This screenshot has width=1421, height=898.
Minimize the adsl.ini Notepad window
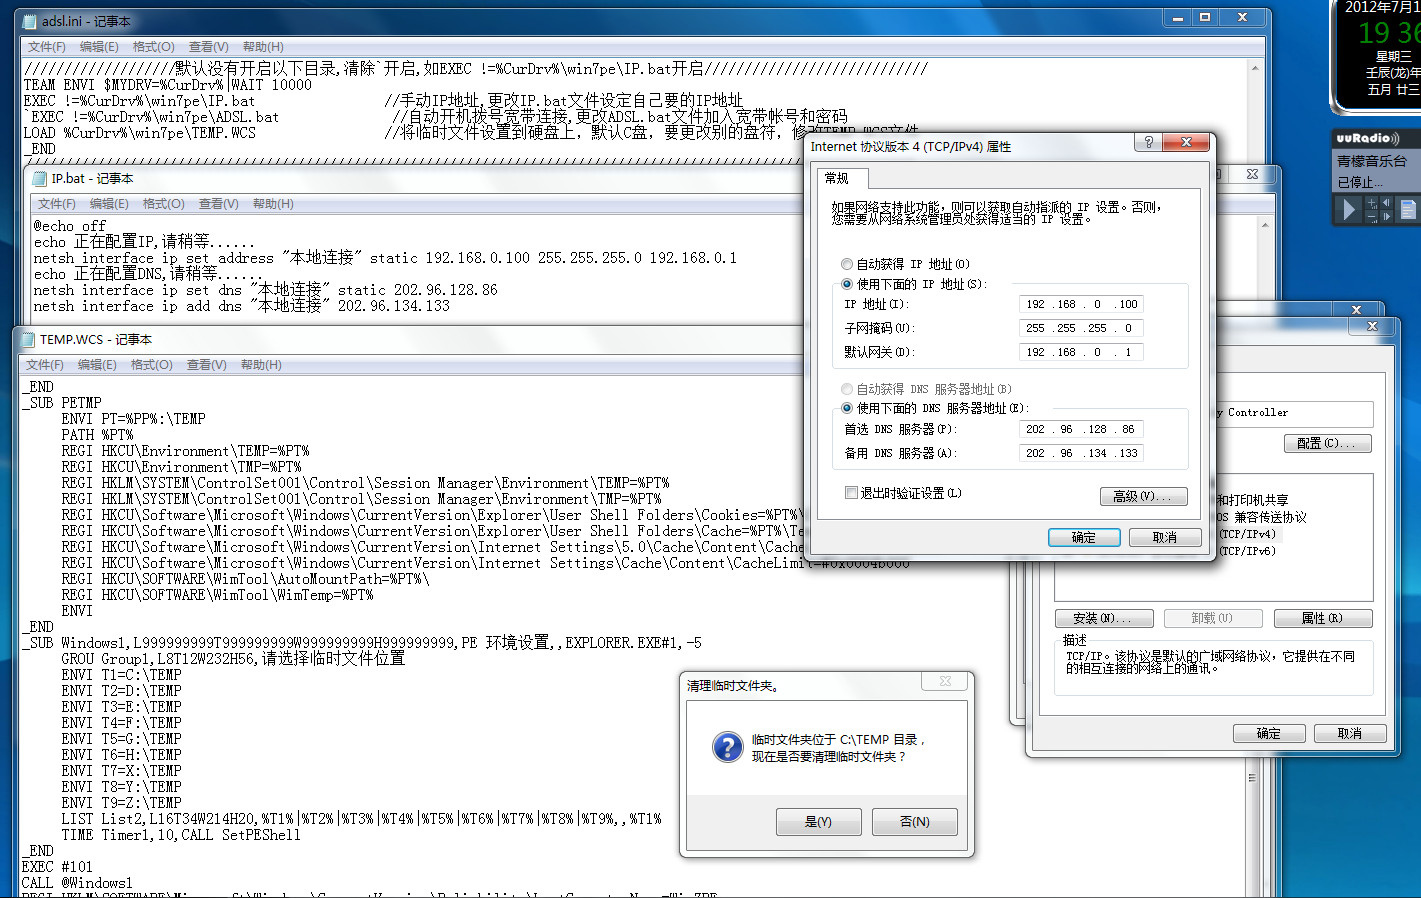coord(1178,18)
